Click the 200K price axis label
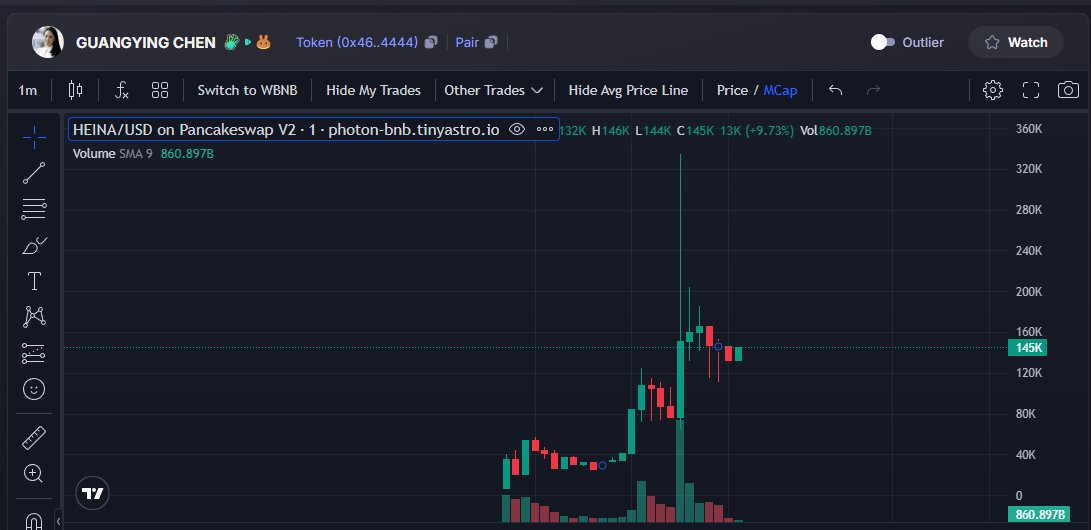1091x530 pixels. (x=1029, y=291)
